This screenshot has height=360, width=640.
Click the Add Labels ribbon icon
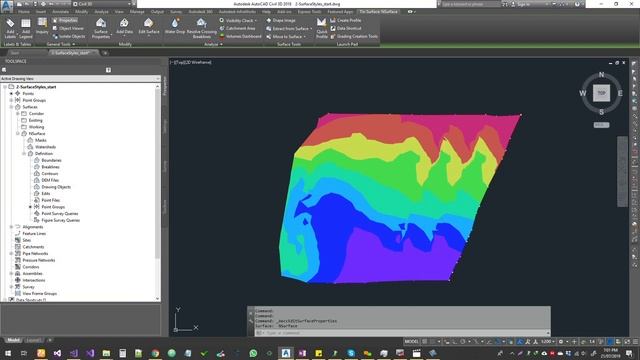(10, 28)
